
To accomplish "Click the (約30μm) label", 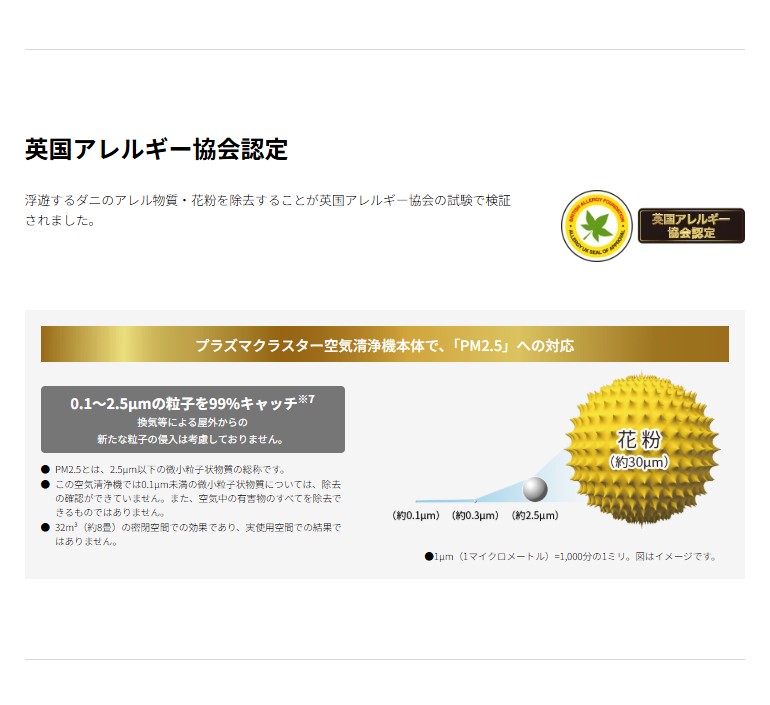I will tap(639, 462).
